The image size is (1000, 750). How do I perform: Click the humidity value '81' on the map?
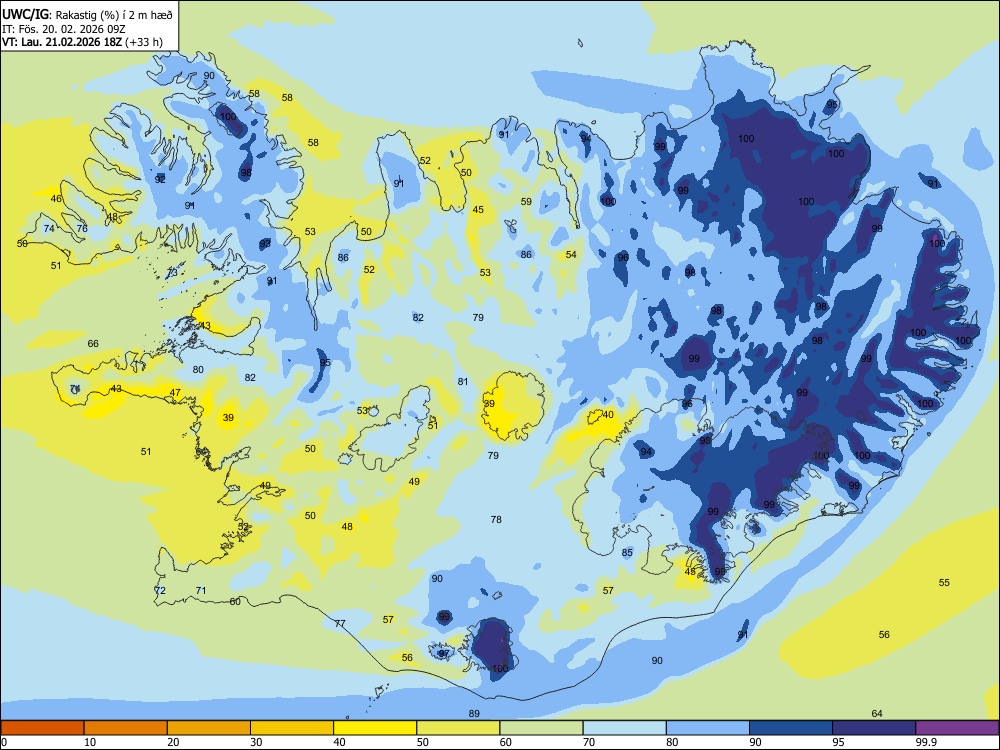tap(463, 381)
